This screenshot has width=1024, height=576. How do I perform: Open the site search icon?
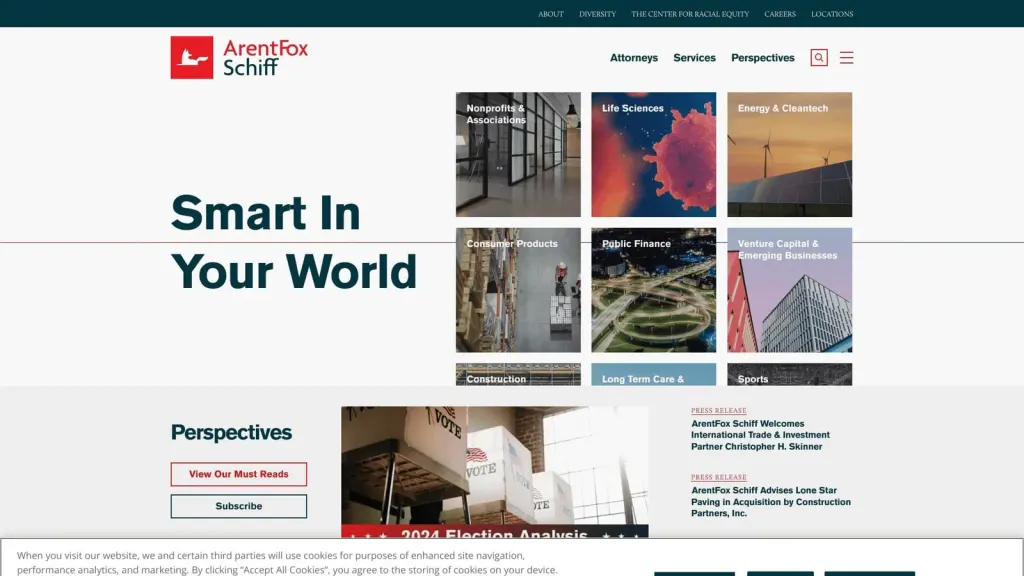click(819, 57)
